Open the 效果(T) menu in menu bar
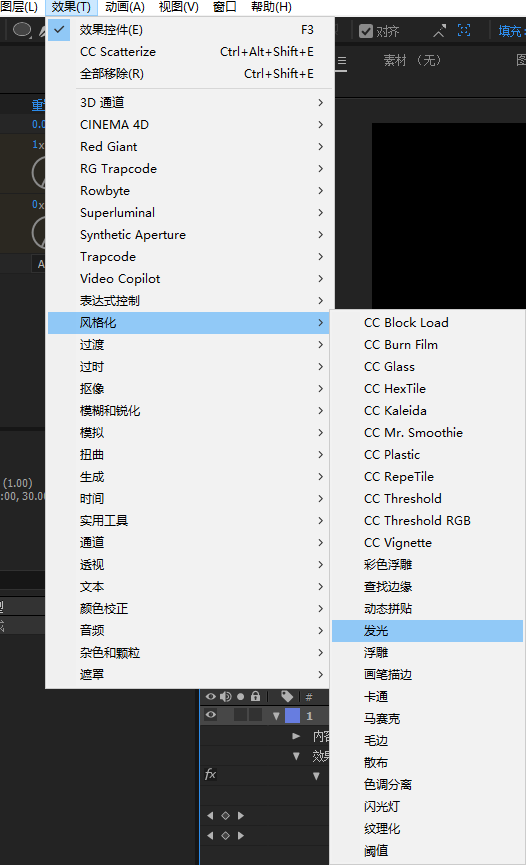 71,7
